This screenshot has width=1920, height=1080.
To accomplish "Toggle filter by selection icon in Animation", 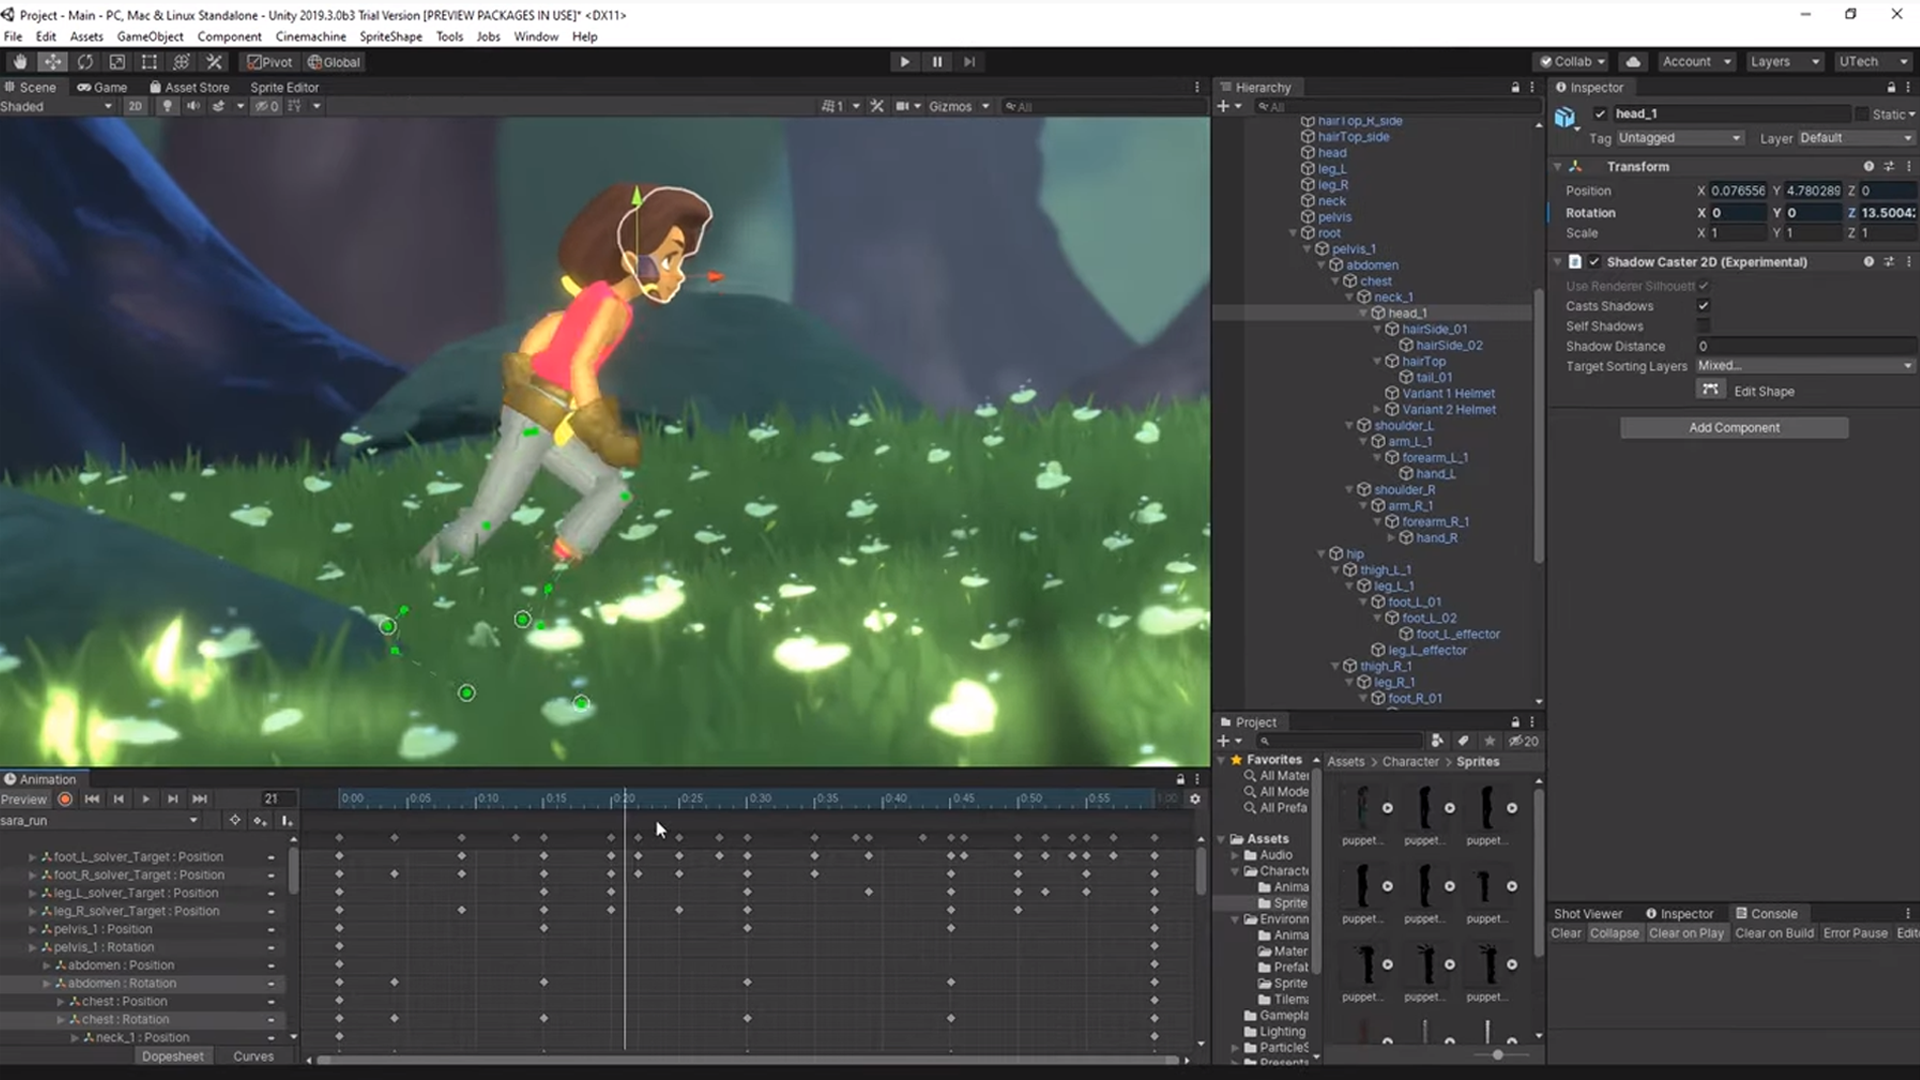I will (234, 821).
